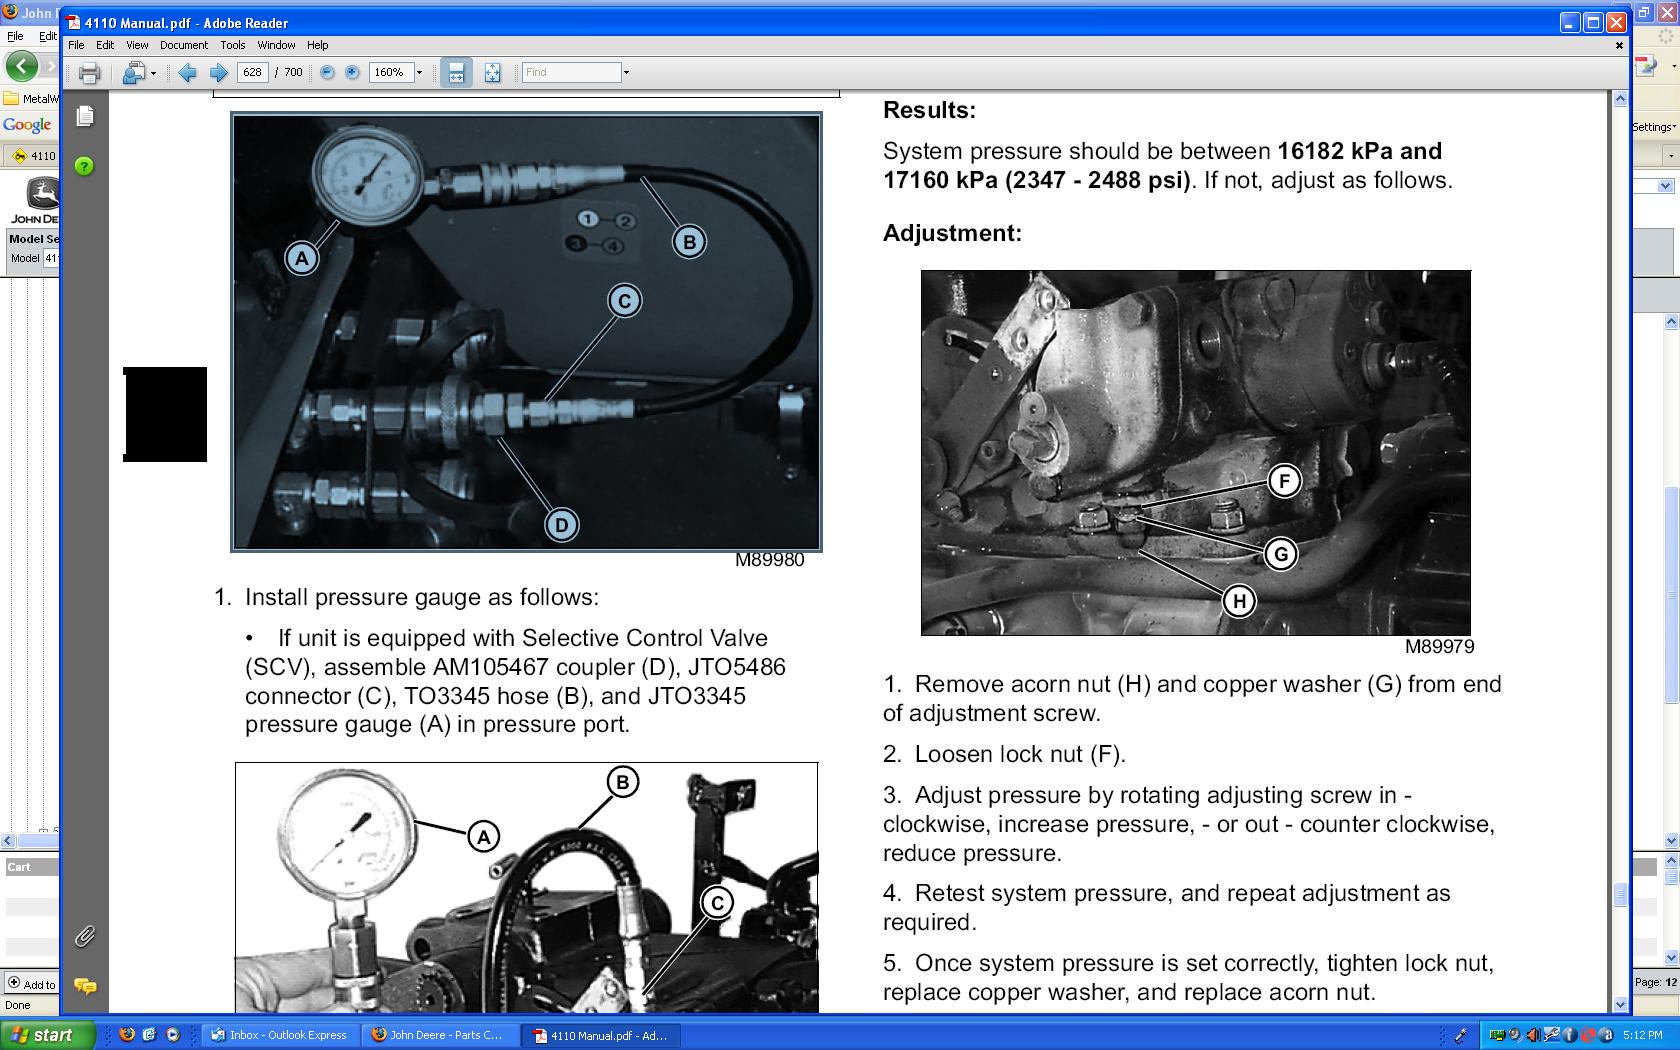The width and height of the screenshot is (1680, 1050).
Task: Expand the collaboration tool dropdown arrow
Action: pos(153,73)
